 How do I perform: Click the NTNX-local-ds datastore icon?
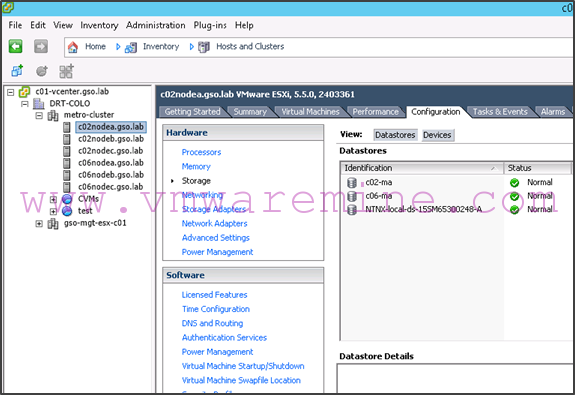pyautogui.click(x=352, y=210)
